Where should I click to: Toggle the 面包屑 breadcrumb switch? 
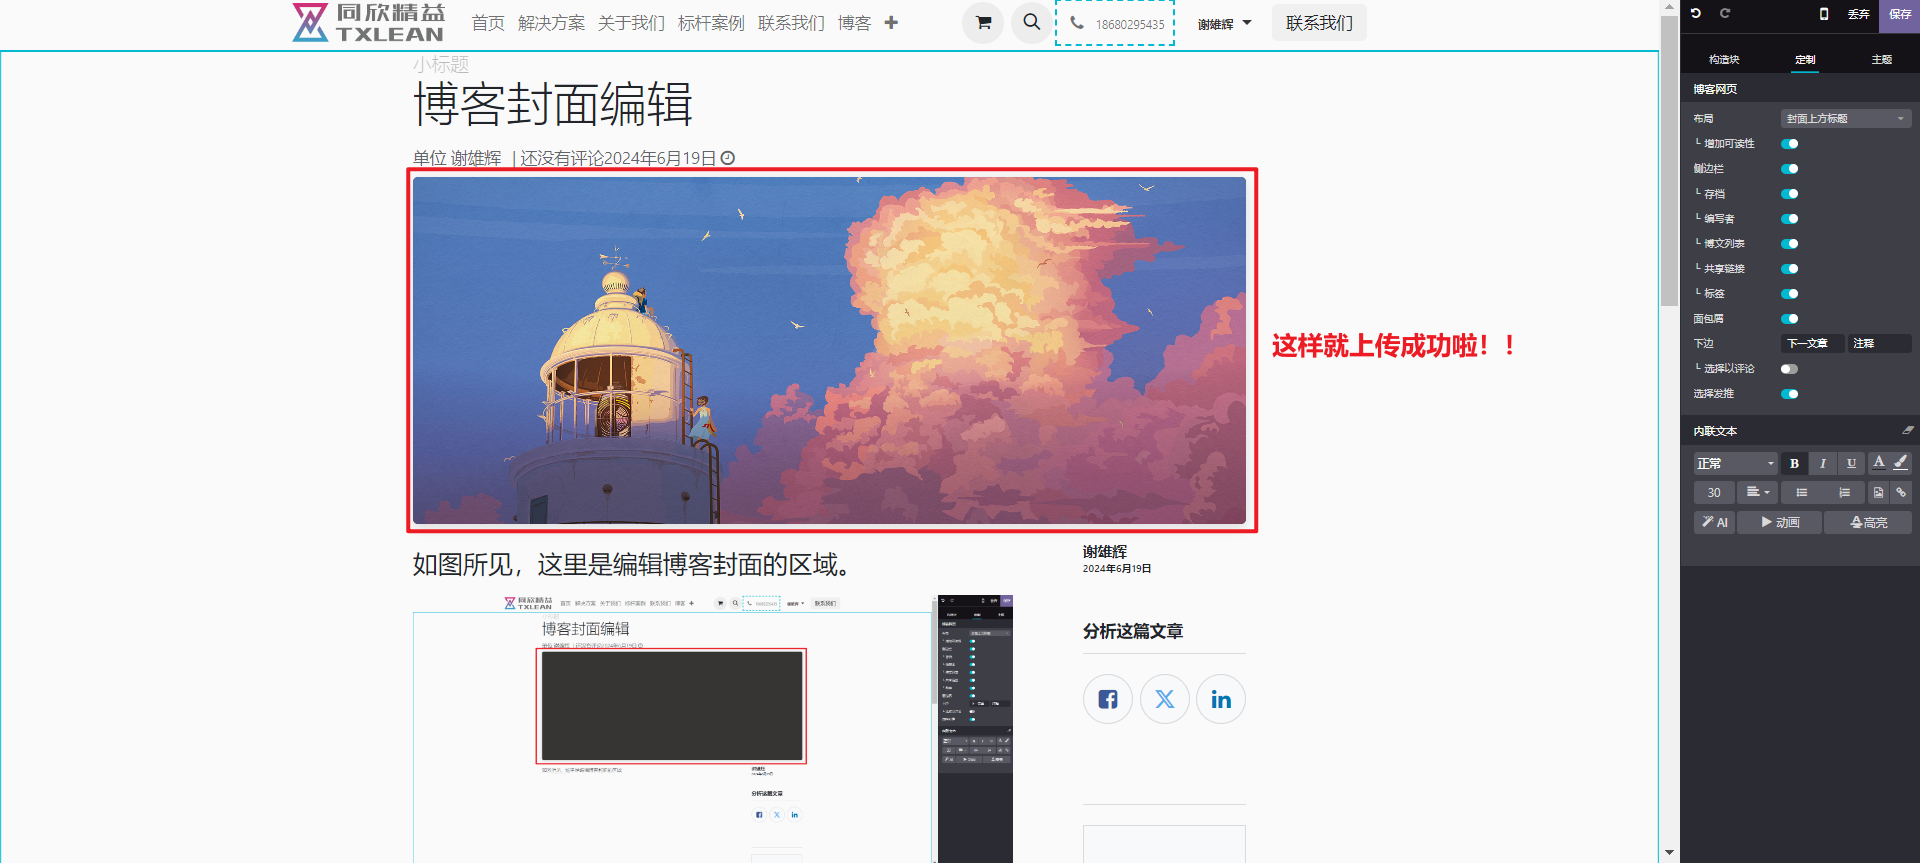[1790, 319]
